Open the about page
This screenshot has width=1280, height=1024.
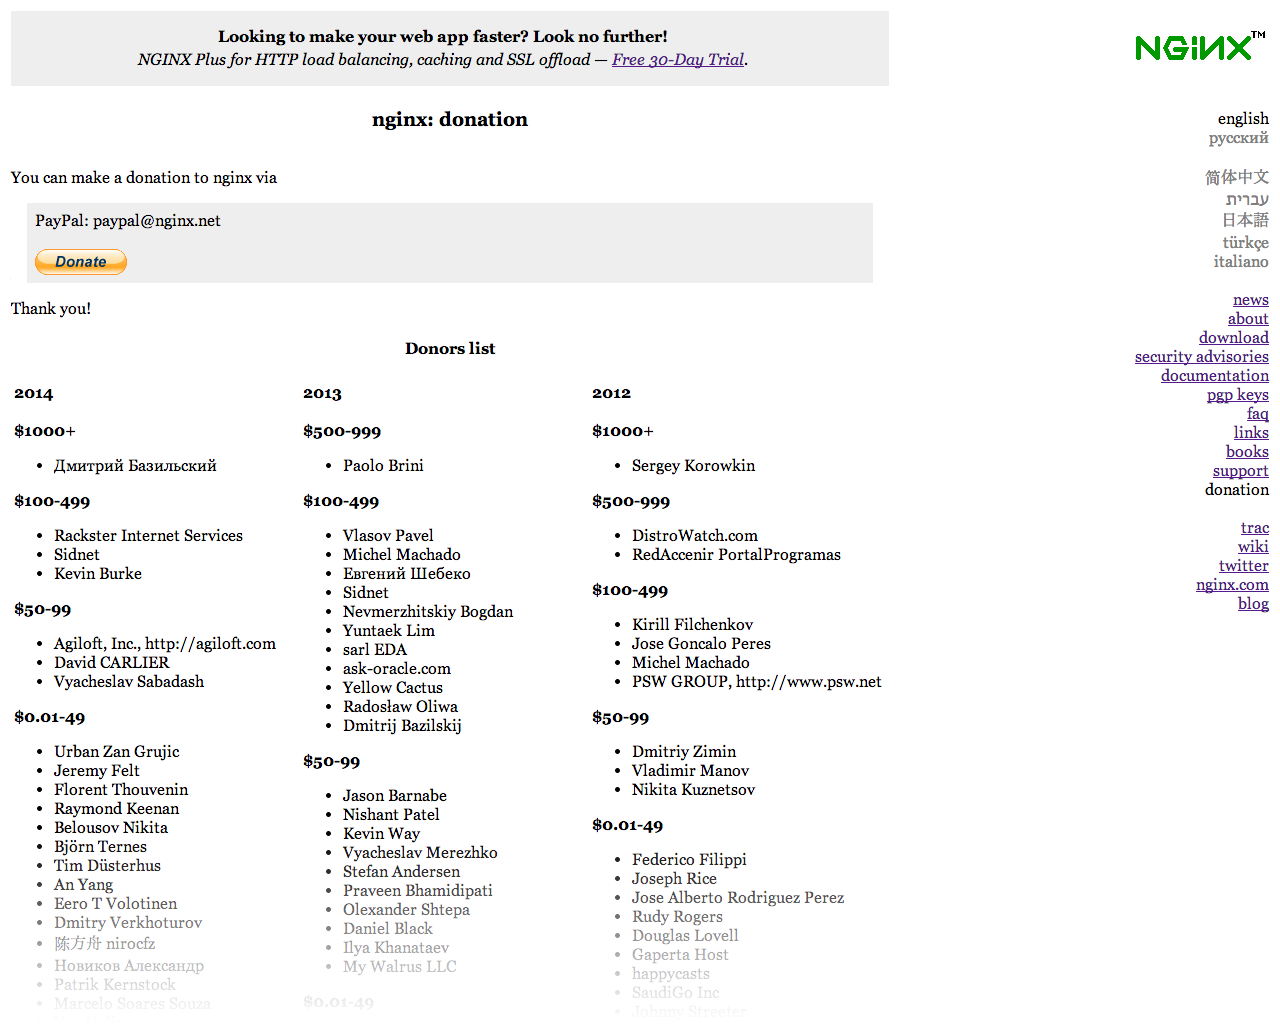(1248, 319)
